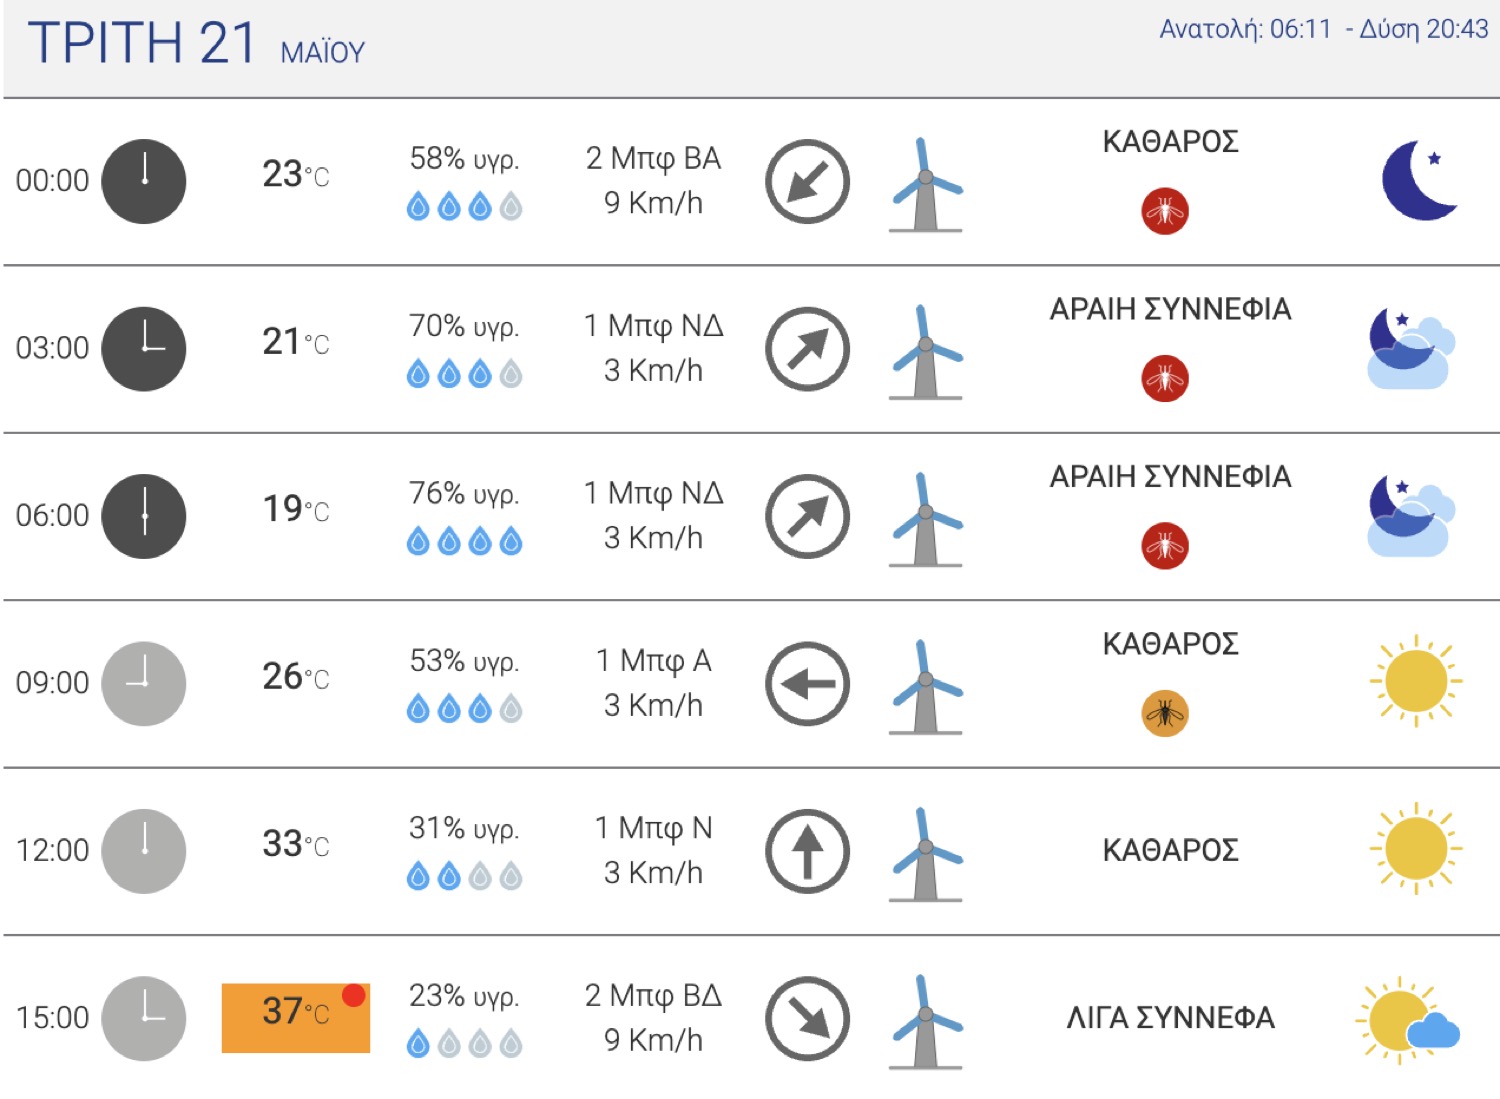This screenshot has height=1099, width=1500.
Task: Click the cloudy night icon at 06:00
Action: pos(1411,516)
